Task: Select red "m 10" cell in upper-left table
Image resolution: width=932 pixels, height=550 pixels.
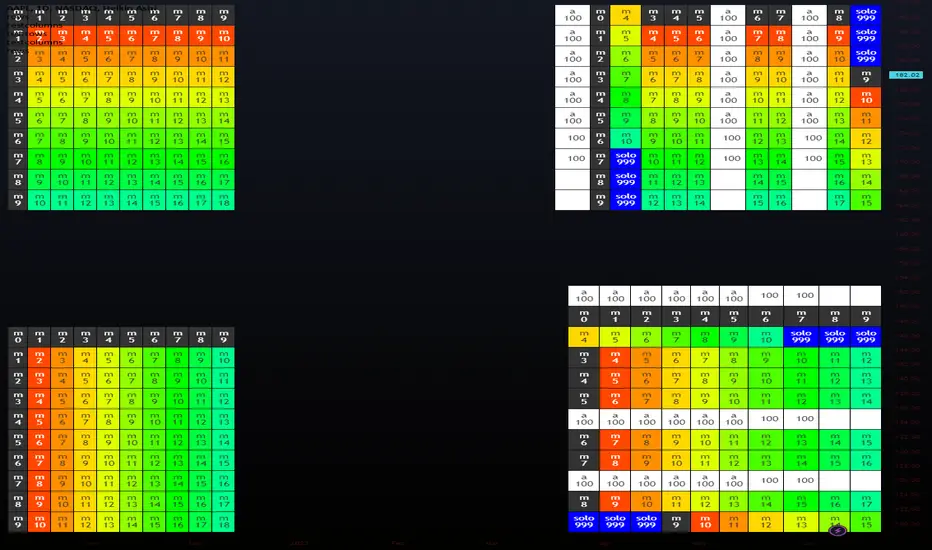Action: pyautogui.click(x=223, y=36)
